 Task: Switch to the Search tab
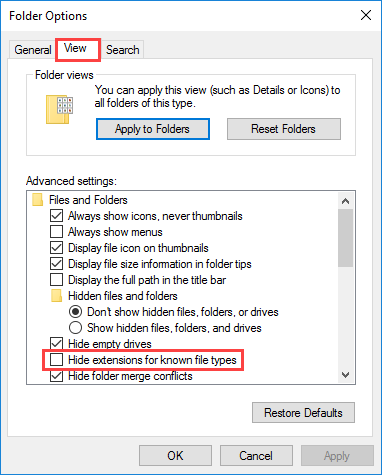123,50
